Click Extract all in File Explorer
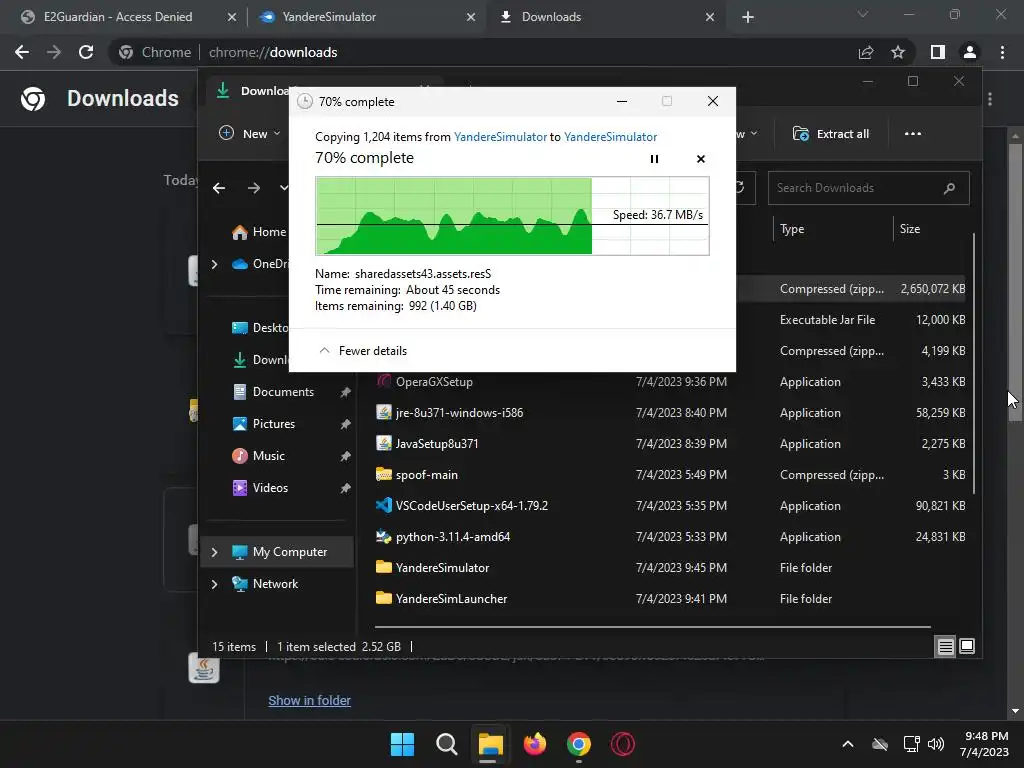1024x768 pixels. click(x=831, y=134)
